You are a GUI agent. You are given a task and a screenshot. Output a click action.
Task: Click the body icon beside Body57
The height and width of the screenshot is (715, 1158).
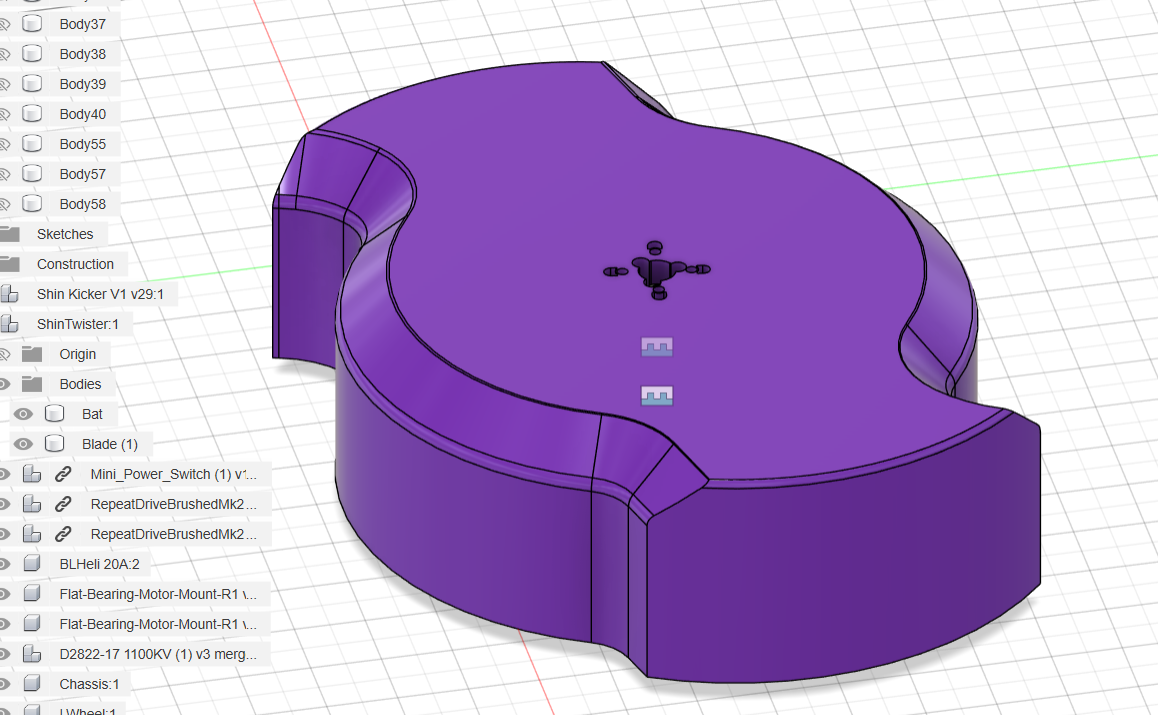click(32, 174)
